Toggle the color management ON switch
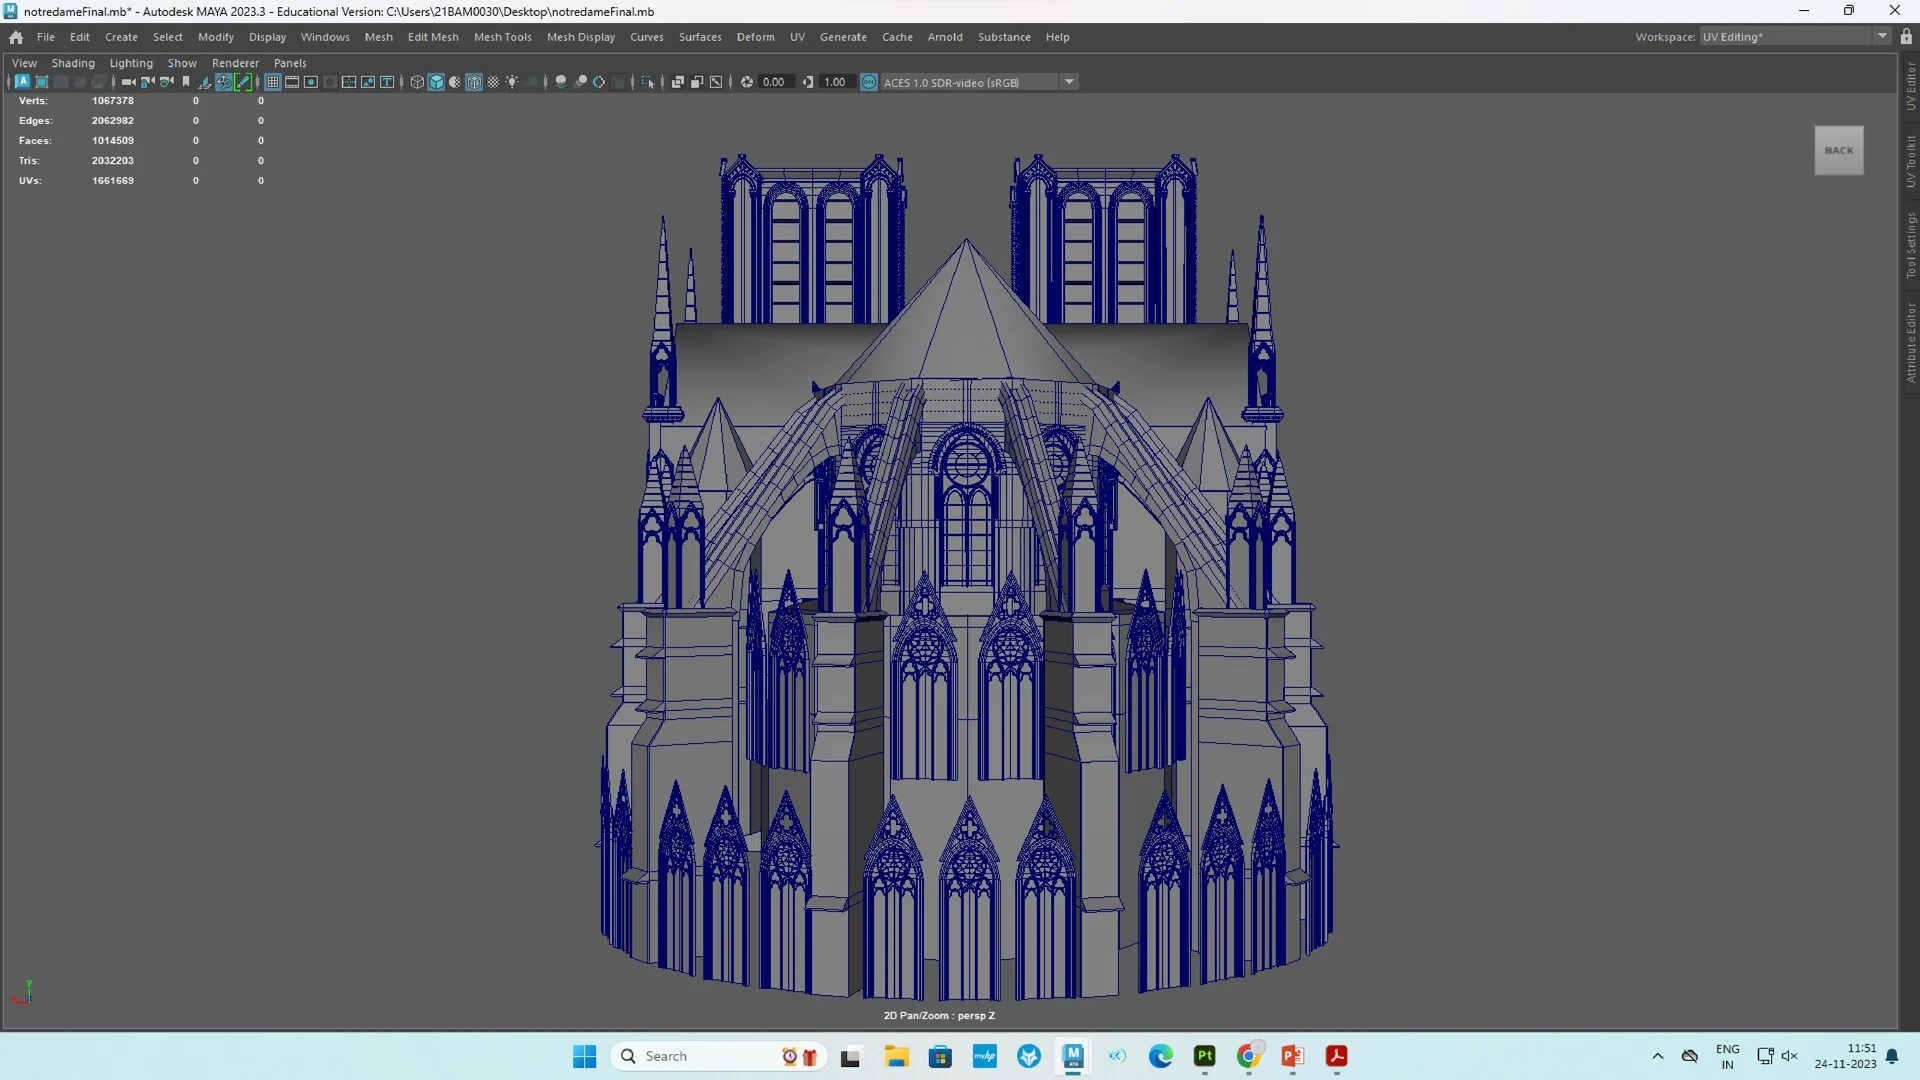The height and width of the screenshot is (1080, 1920). pyautogui.click(x=868, y=82)
